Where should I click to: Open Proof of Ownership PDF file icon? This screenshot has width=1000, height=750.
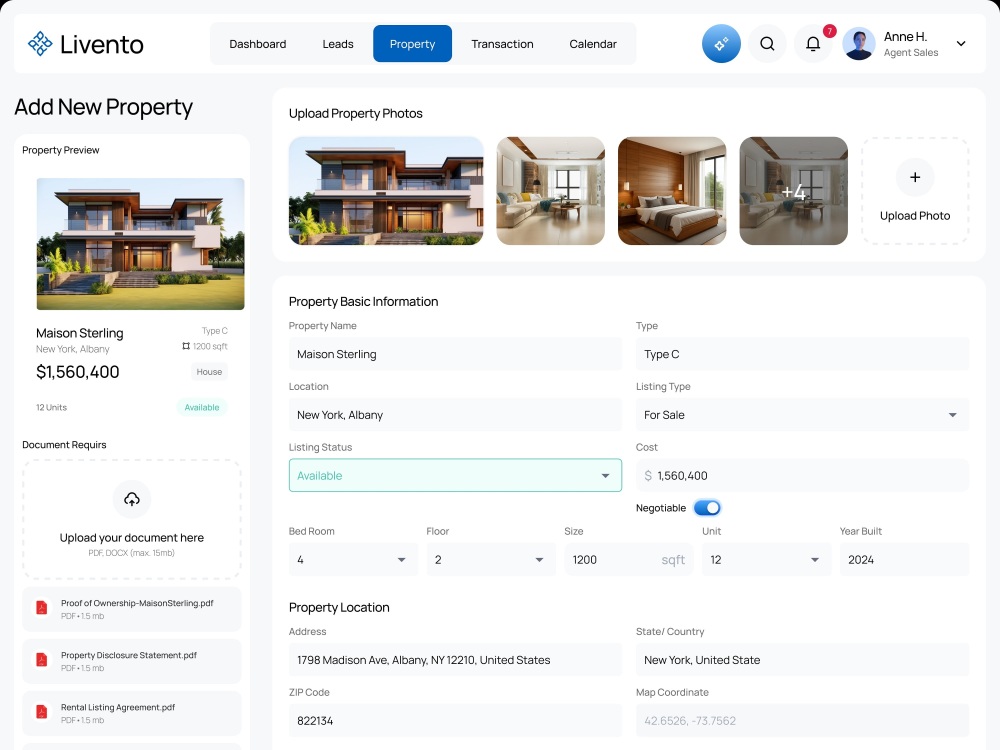pyautogui.click(x=41, y=608)
